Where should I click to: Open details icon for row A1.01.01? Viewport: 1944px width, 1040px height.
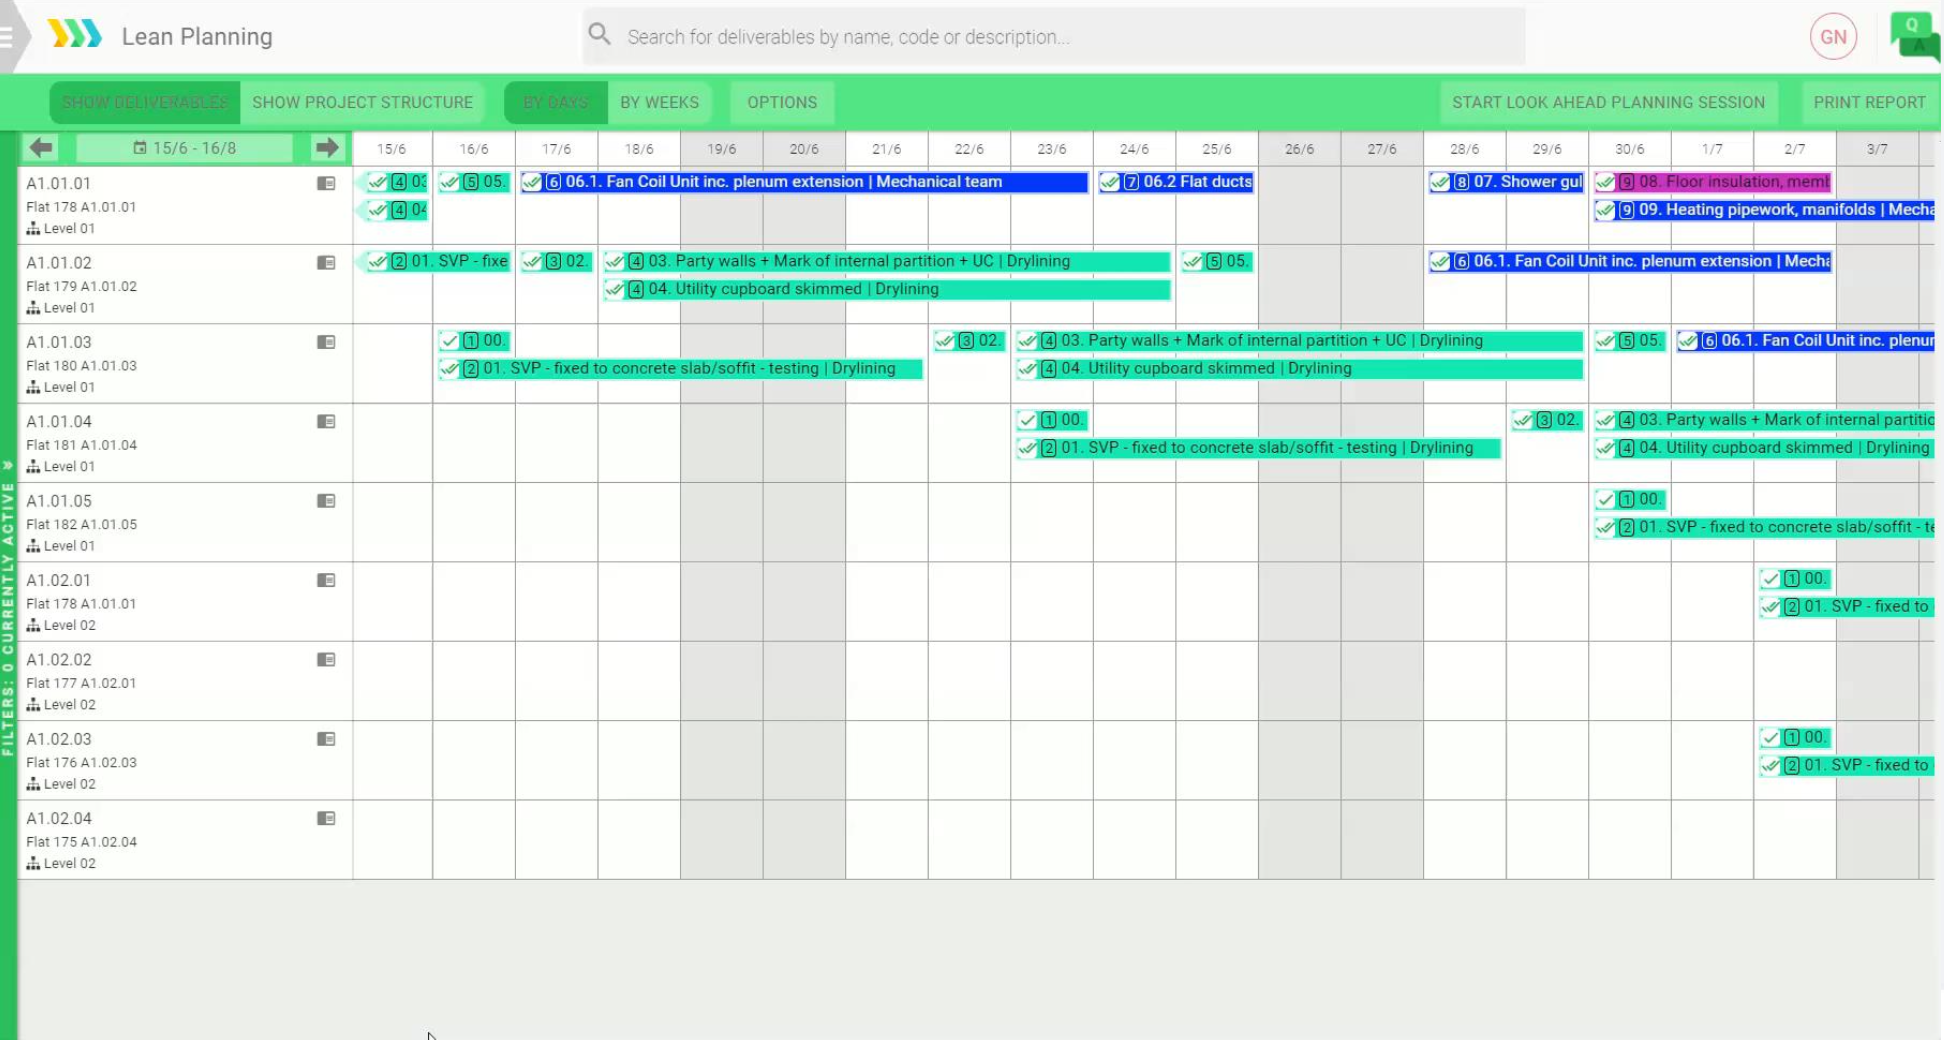pyautogui.click(x=326, y=183)
